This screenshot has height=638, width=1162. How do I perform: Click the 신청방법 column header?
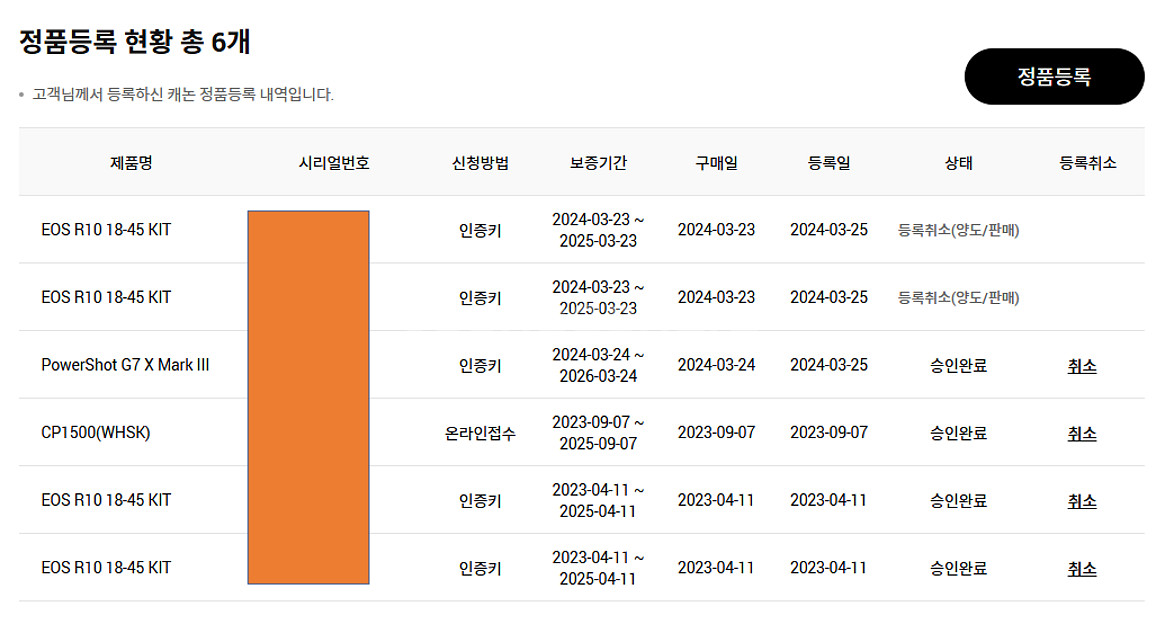click(481, 162)
